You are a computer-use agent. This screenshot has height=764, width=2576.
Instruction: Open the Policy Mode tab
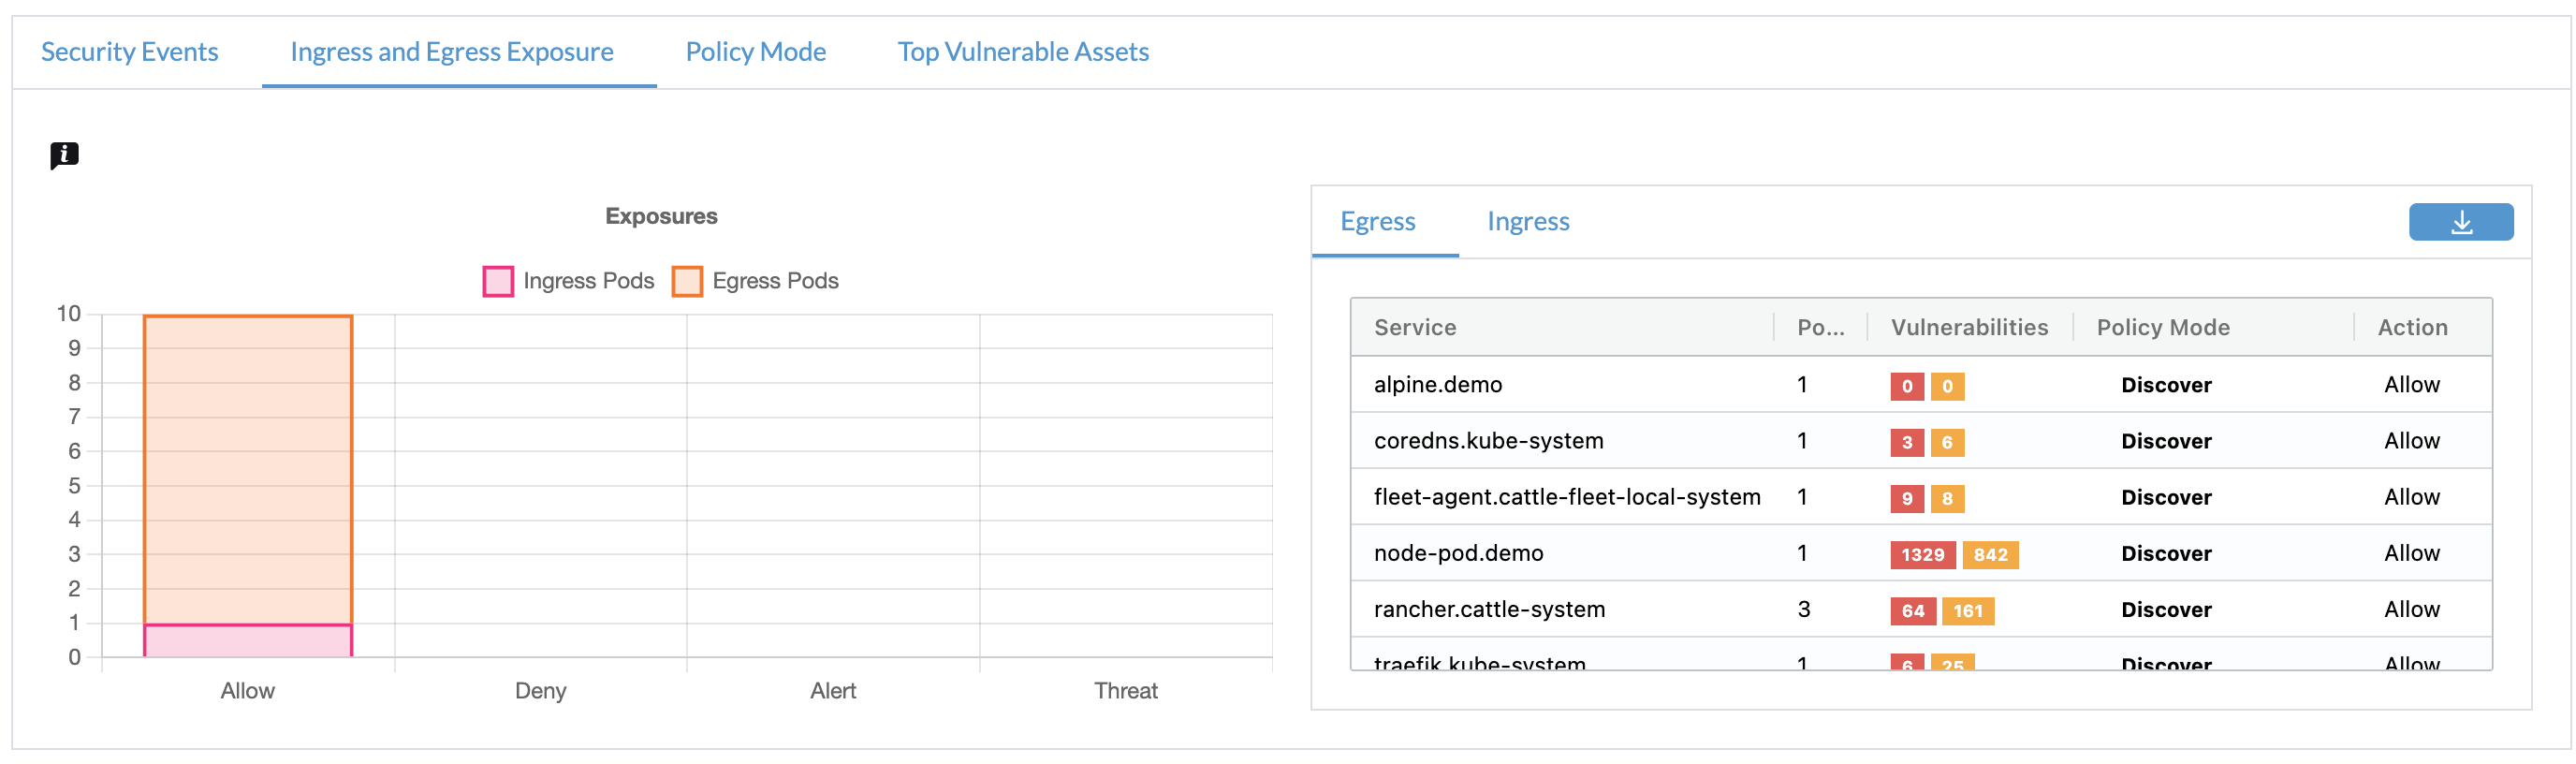[755, 52]
